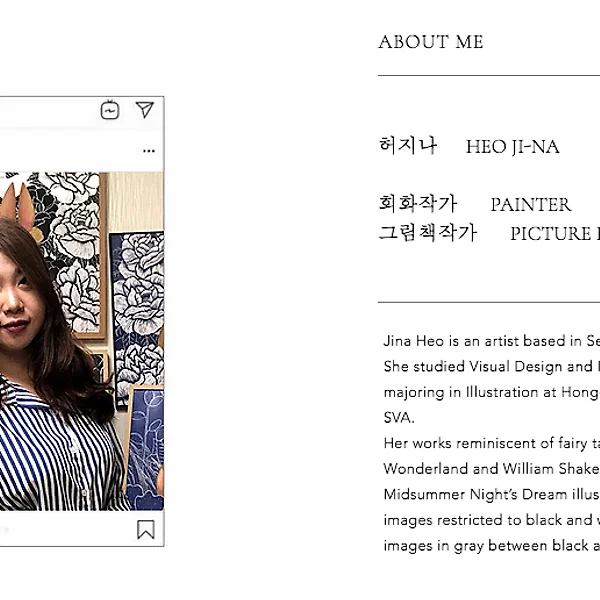Click the blue floral painting at right
This screenshot has height=600, width=600.
(138, 300)
